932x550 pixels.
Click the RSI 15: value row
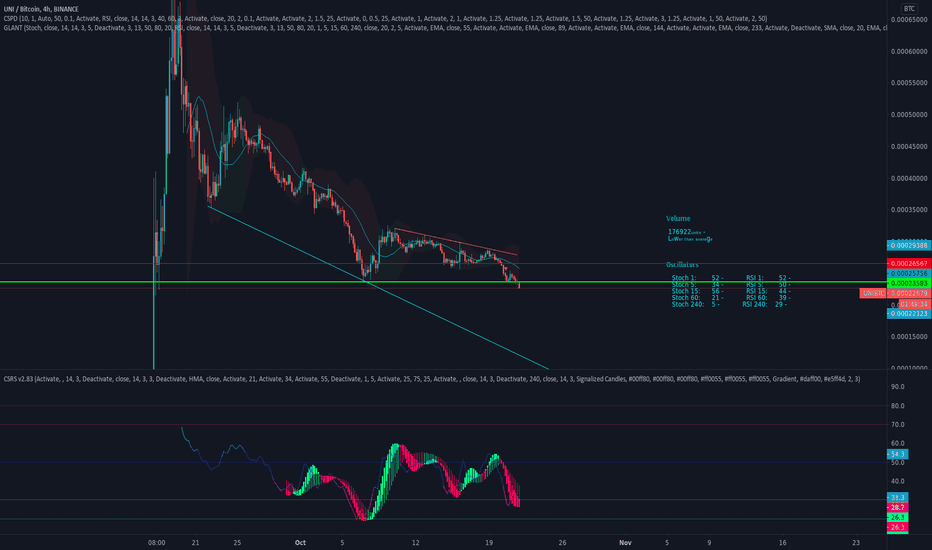click(768, 291)
